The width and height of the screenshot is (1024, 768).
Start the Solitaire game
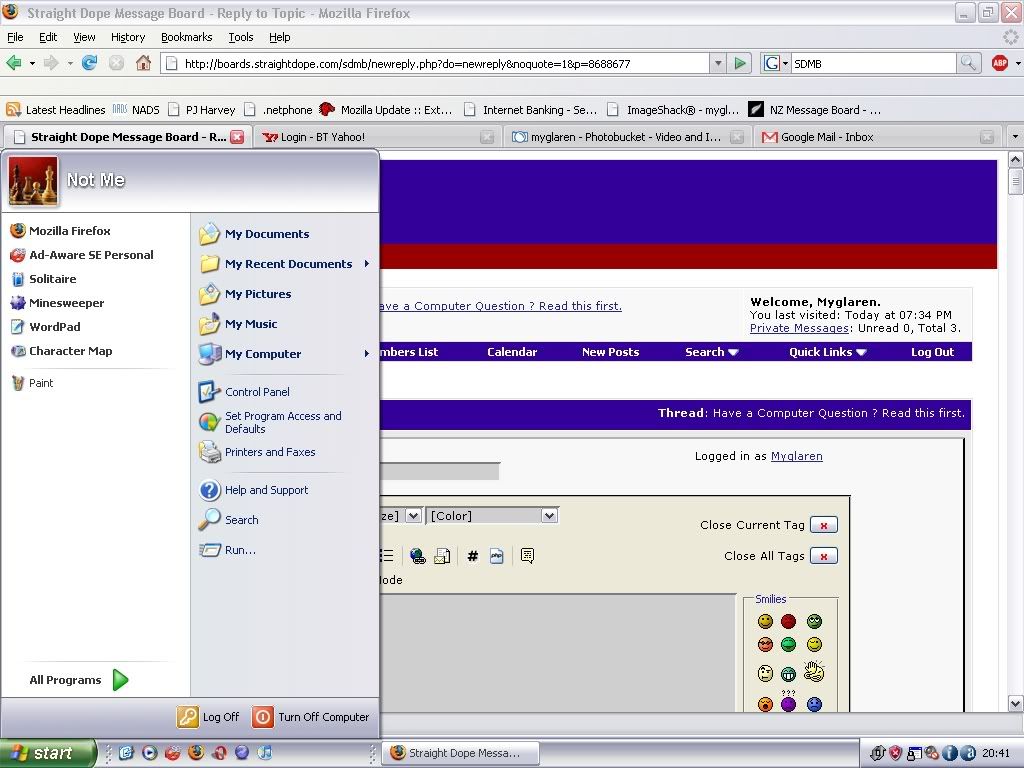coord(43,279)
